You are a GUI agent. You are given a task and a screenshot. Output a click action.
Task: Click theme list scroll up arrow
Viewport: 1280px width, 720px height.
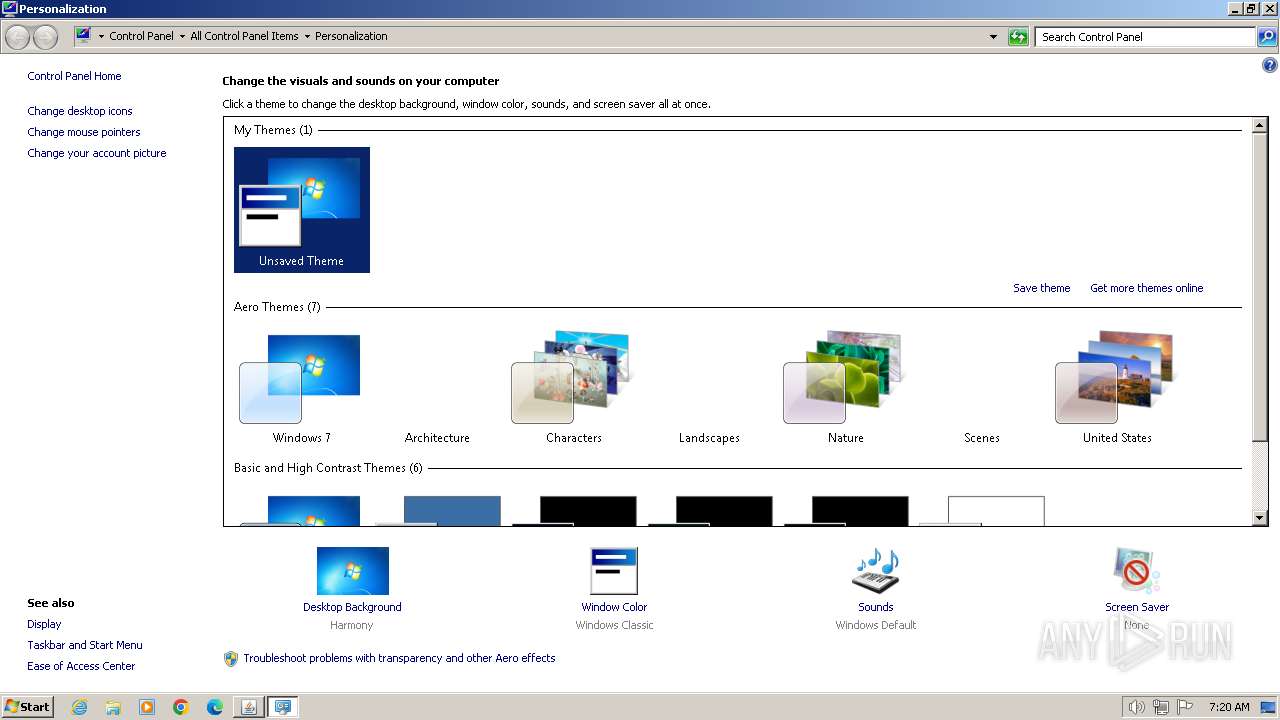tap(1260, 126)
